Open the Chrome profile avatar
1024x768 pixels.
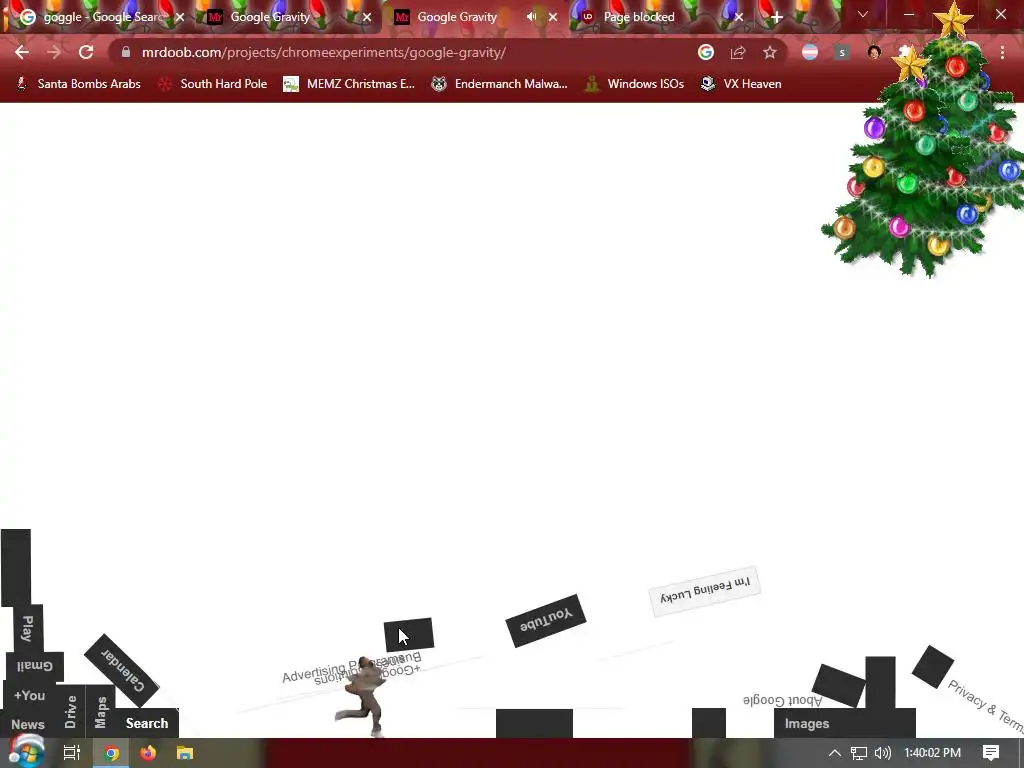coord(874,52)
